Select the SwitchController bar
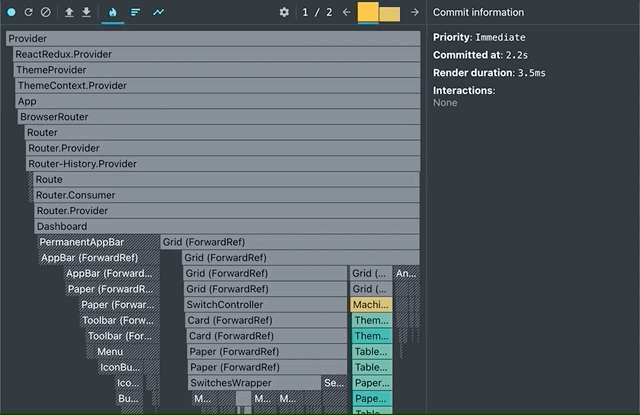The width and height of the screenshot is (640, 415). point(266,304)
